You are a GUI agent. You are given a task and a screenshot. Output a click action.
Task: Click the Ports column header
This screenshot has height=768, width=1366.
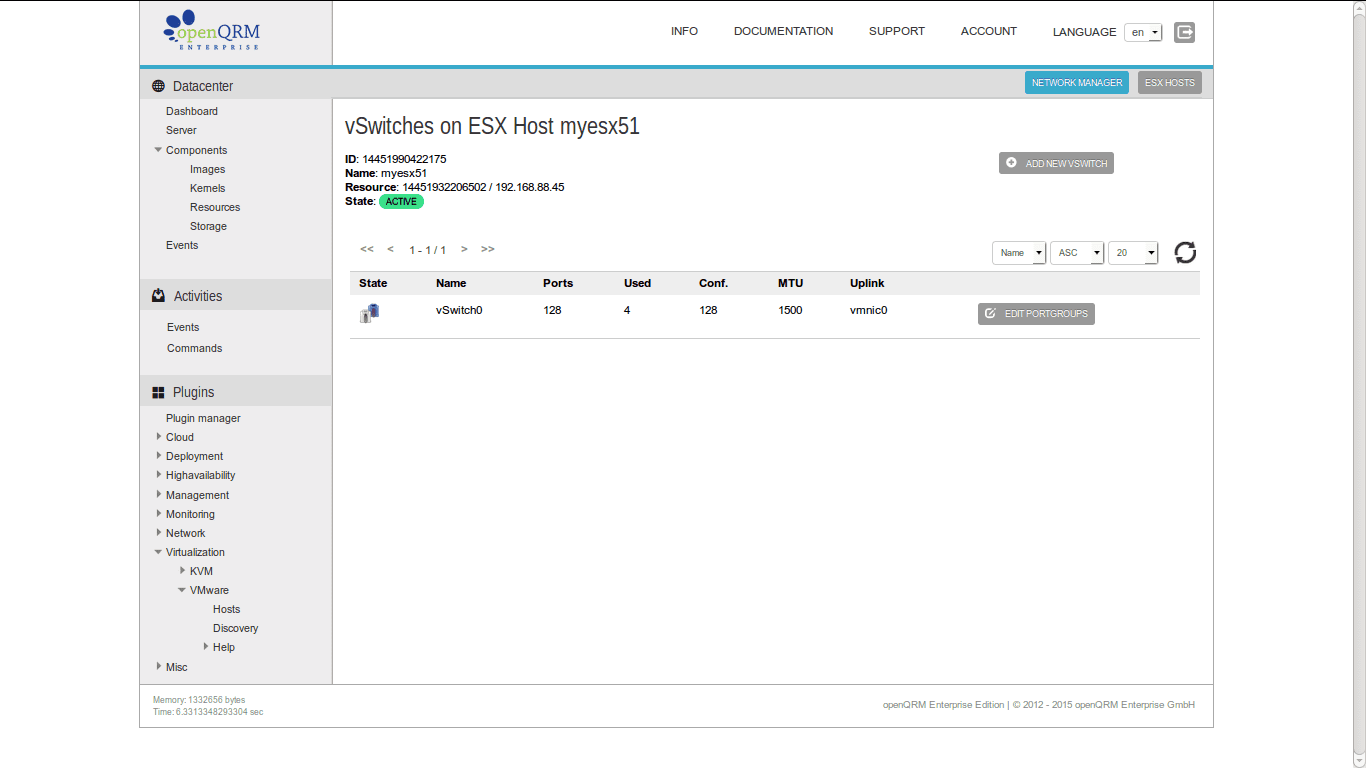[x=558, y=283]
